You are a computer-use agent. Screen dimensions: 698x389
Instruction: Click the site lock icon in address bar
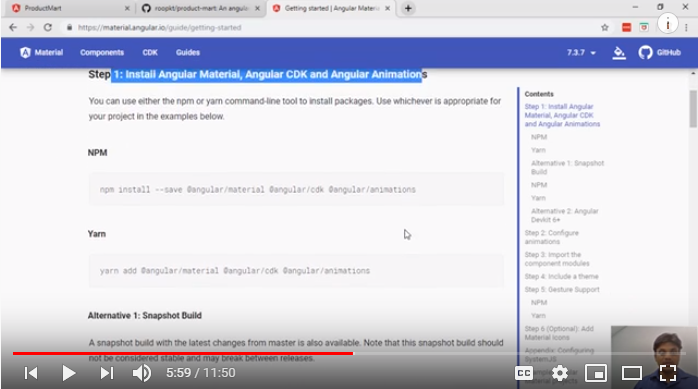click(69, 28)
